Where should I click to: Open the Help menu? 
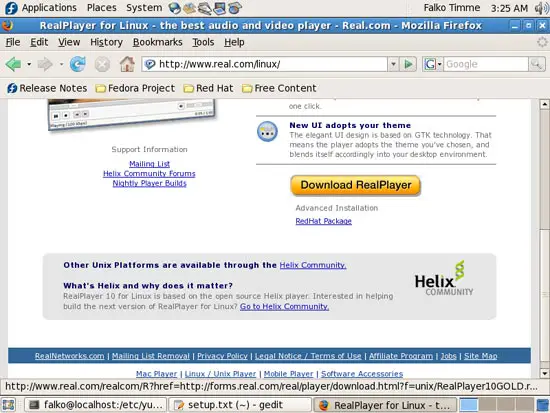pyautogui.click(x=234, y=42)
